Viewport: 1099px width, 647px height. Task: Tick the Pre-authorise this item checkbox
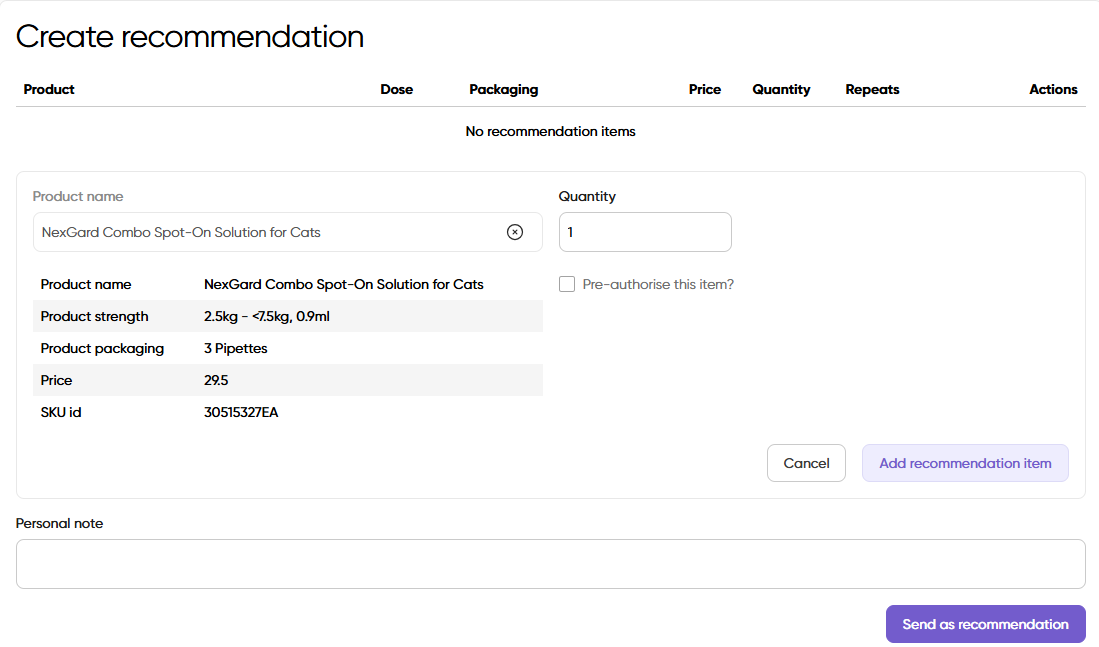point(567,284)
